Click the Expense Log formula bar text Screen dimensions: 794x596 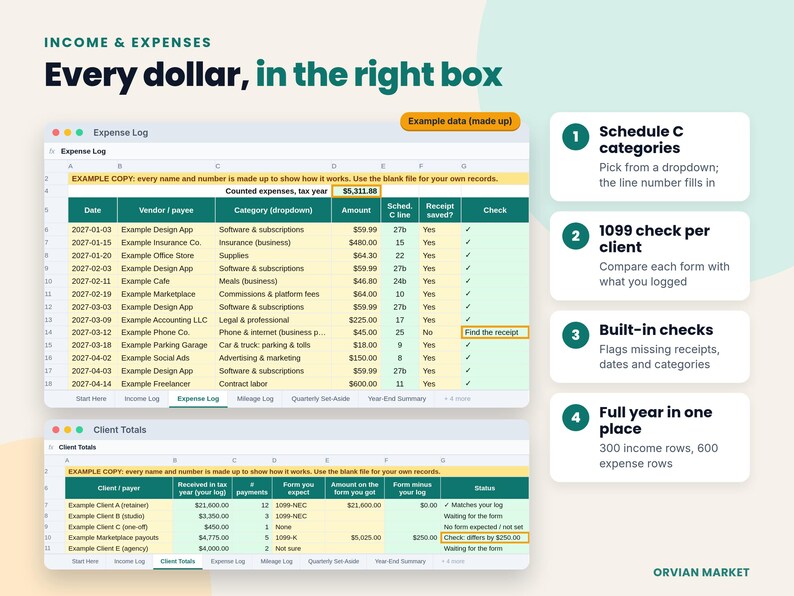point(84,151)
